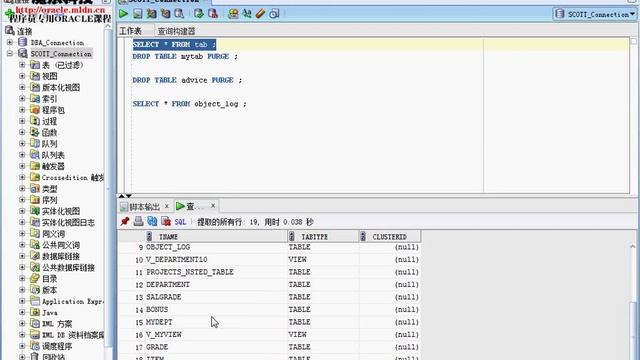
Task: Run the statement with green play icon
Action: (123, 13)
